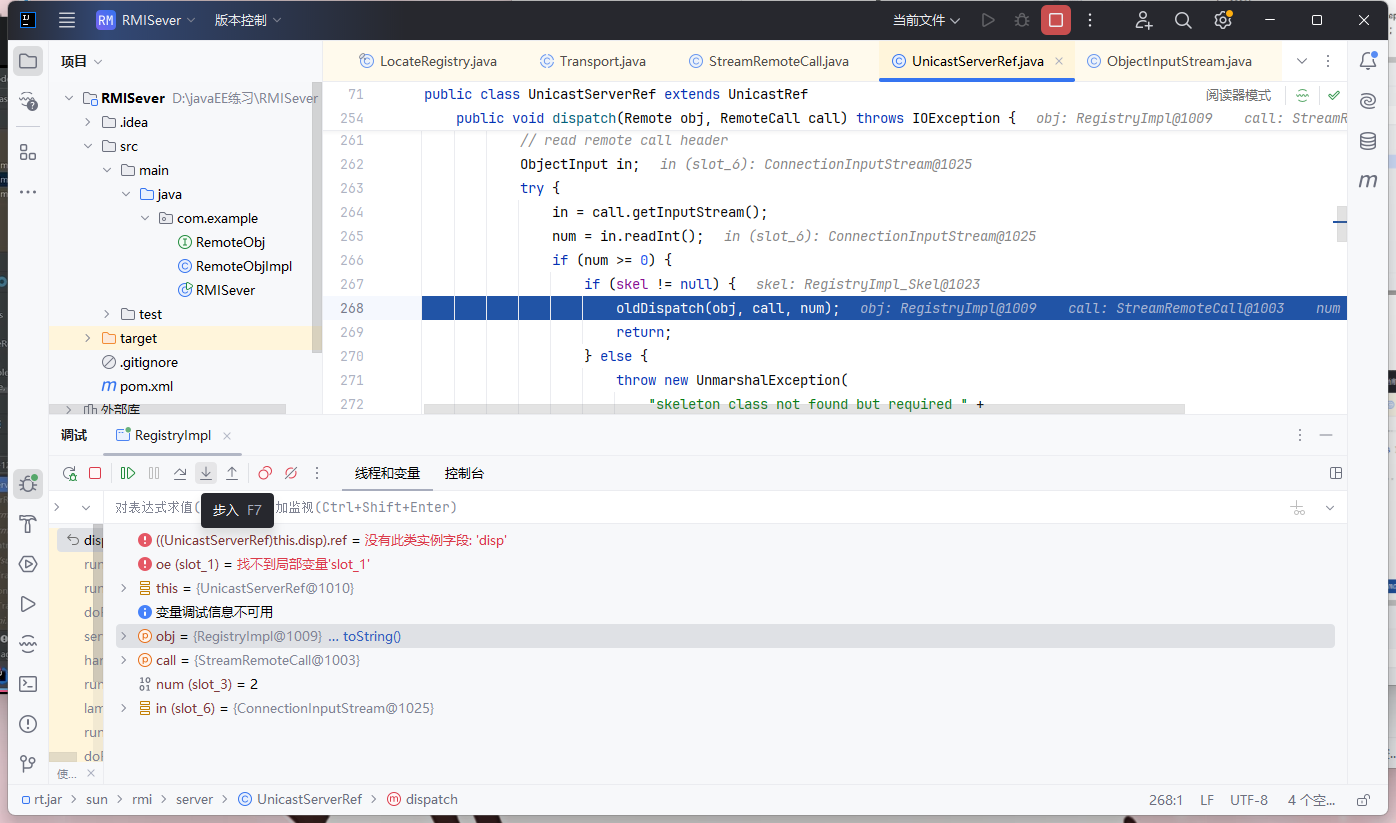Switch to the Transport.java editor tab
This screenshot has width=1396, height=823.
click(602, 61)
